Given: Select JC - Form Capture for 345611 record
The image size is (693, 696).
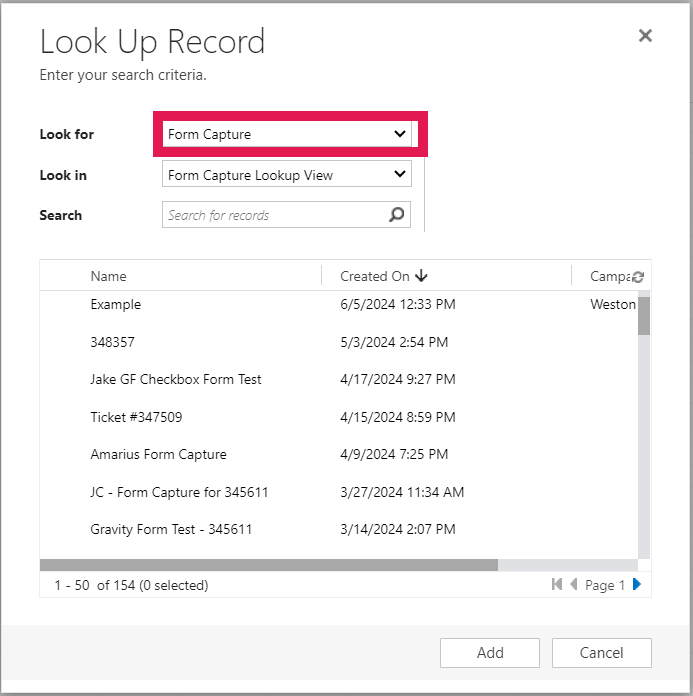Looking at the screenshot, I should point(179,492).
